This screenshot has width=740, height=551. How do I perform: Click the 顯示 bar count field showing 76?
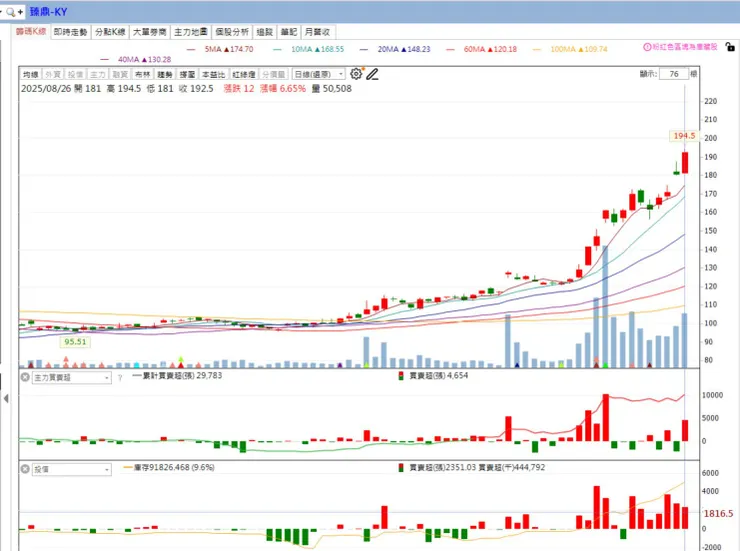tap(674, 74)
